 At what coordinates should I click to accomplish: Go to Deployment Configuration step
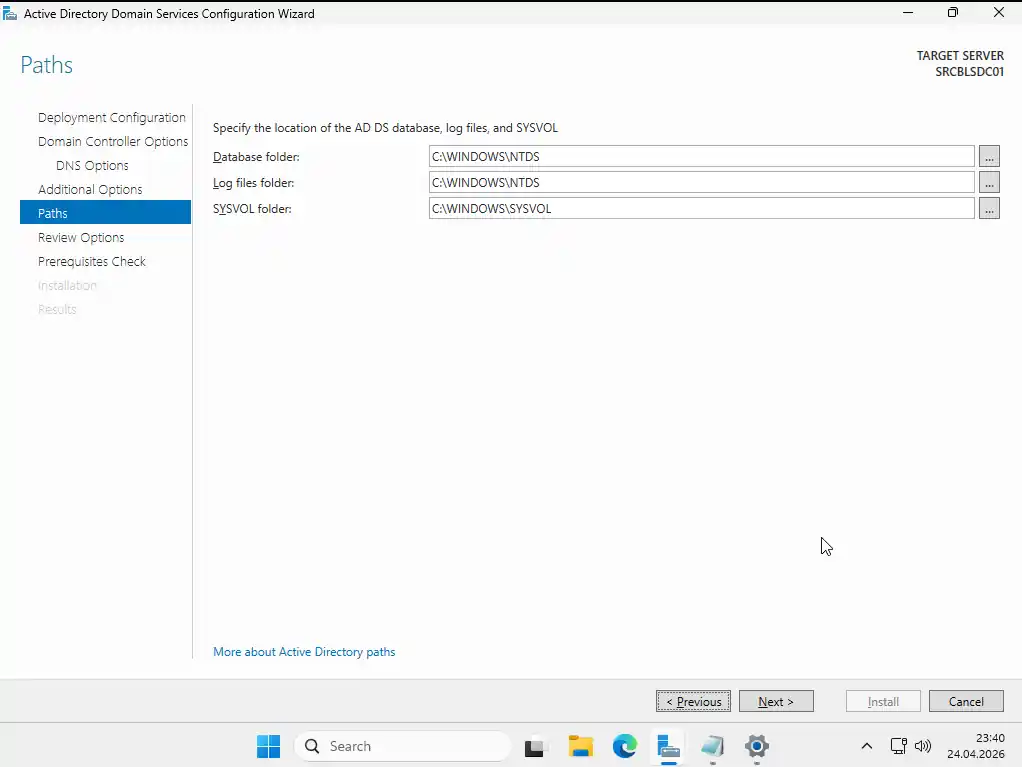pyautogui.click(x=111, y=117)
